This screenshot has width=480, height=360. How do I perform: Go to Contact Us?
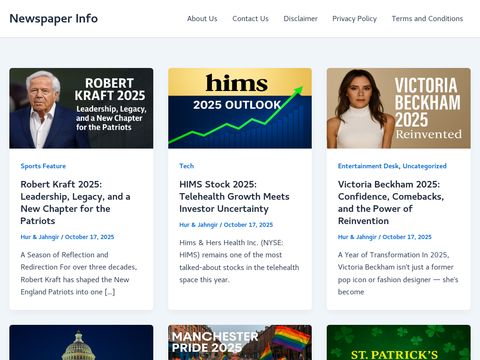click(x=250, y=19)
